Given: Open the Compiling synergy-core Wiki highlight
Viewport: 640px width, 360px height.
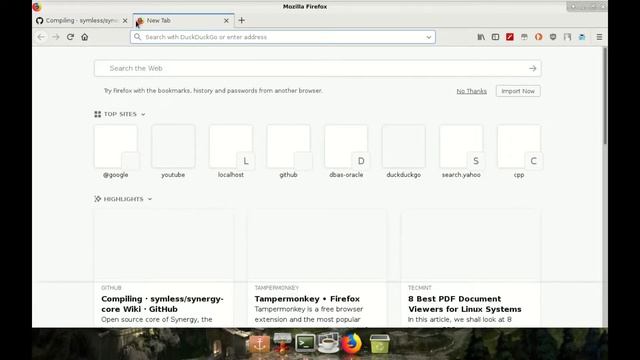Looking at the screenshot, I should 164,268.
